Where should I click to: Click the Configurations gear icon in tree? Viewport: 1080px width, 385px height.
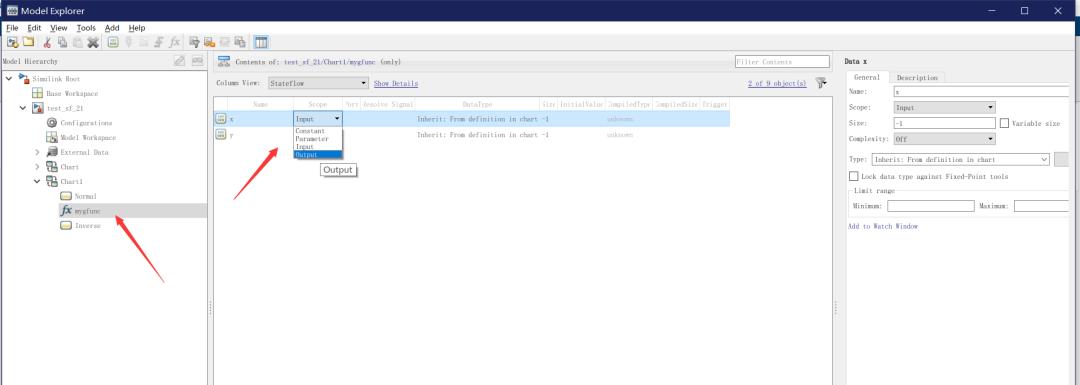(x=52, y=123)
